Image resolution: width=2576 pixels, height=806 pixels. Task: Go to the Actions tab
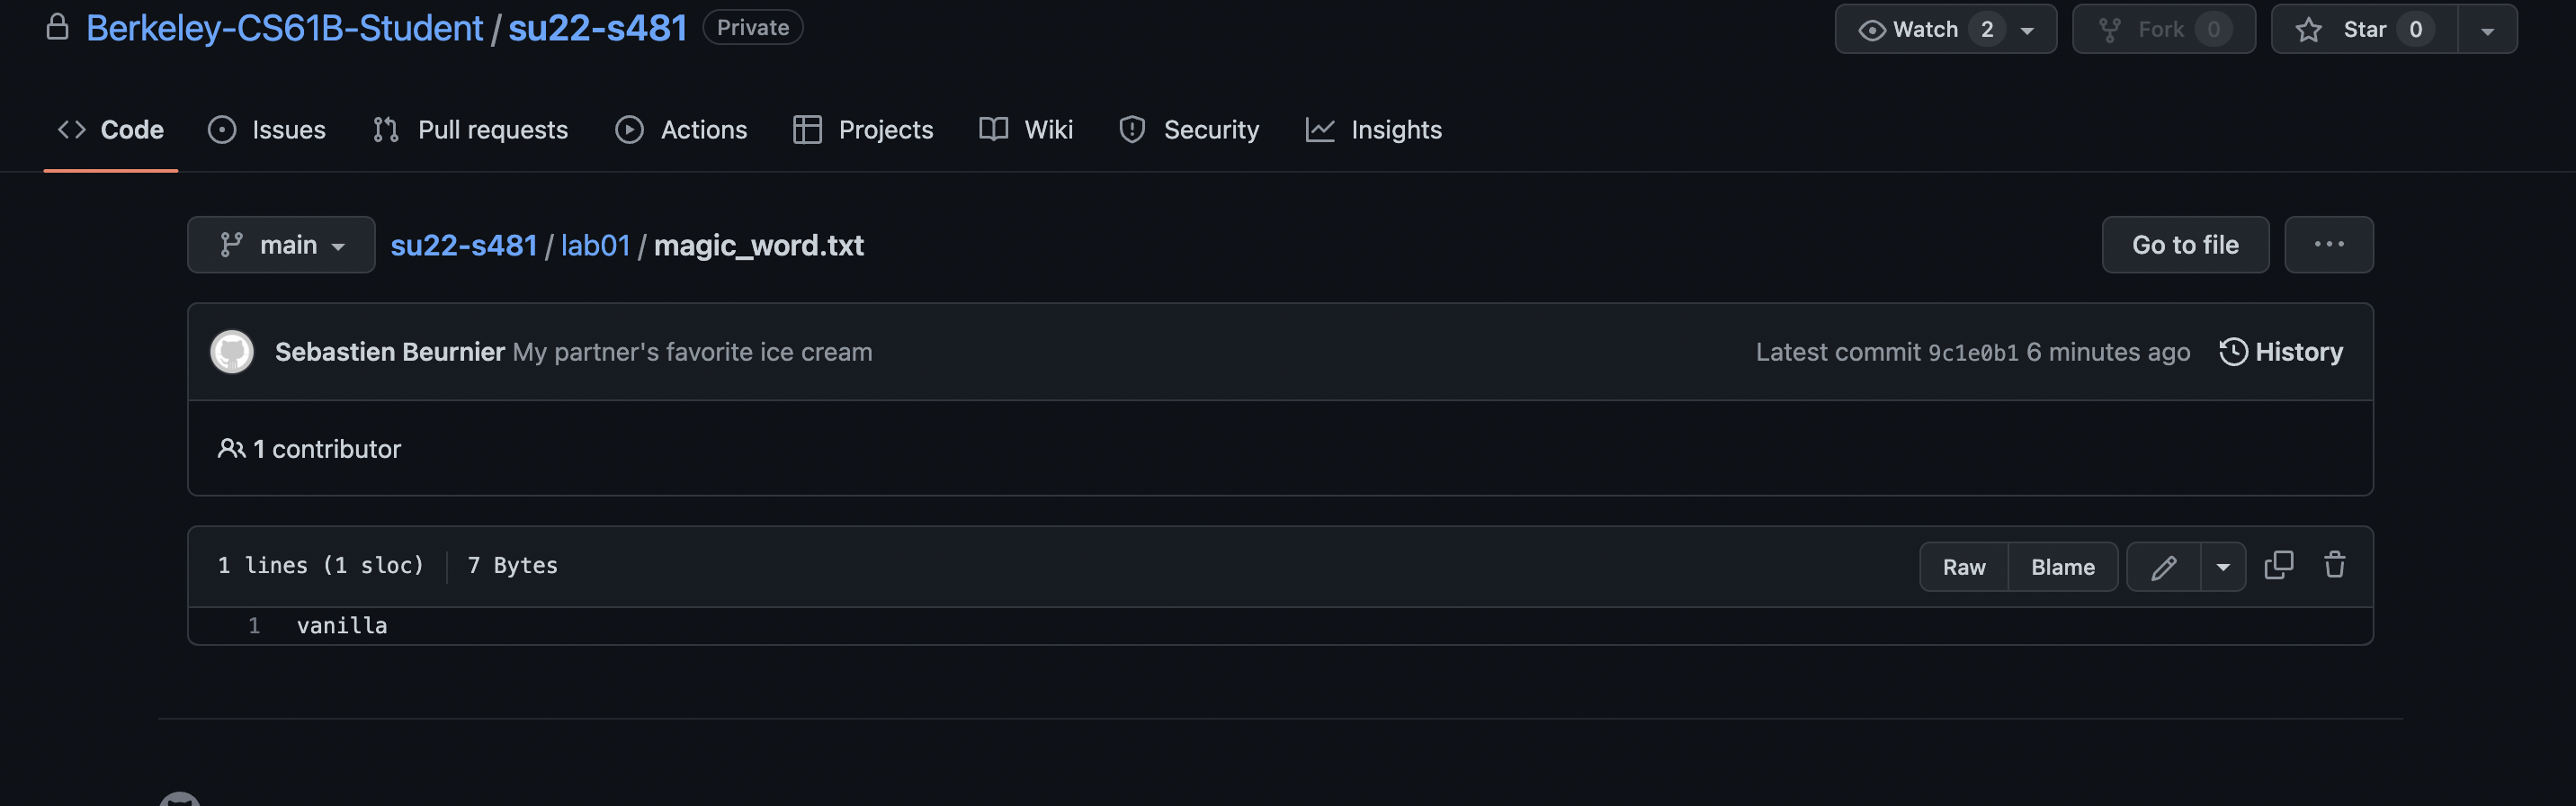pos(681,130)
